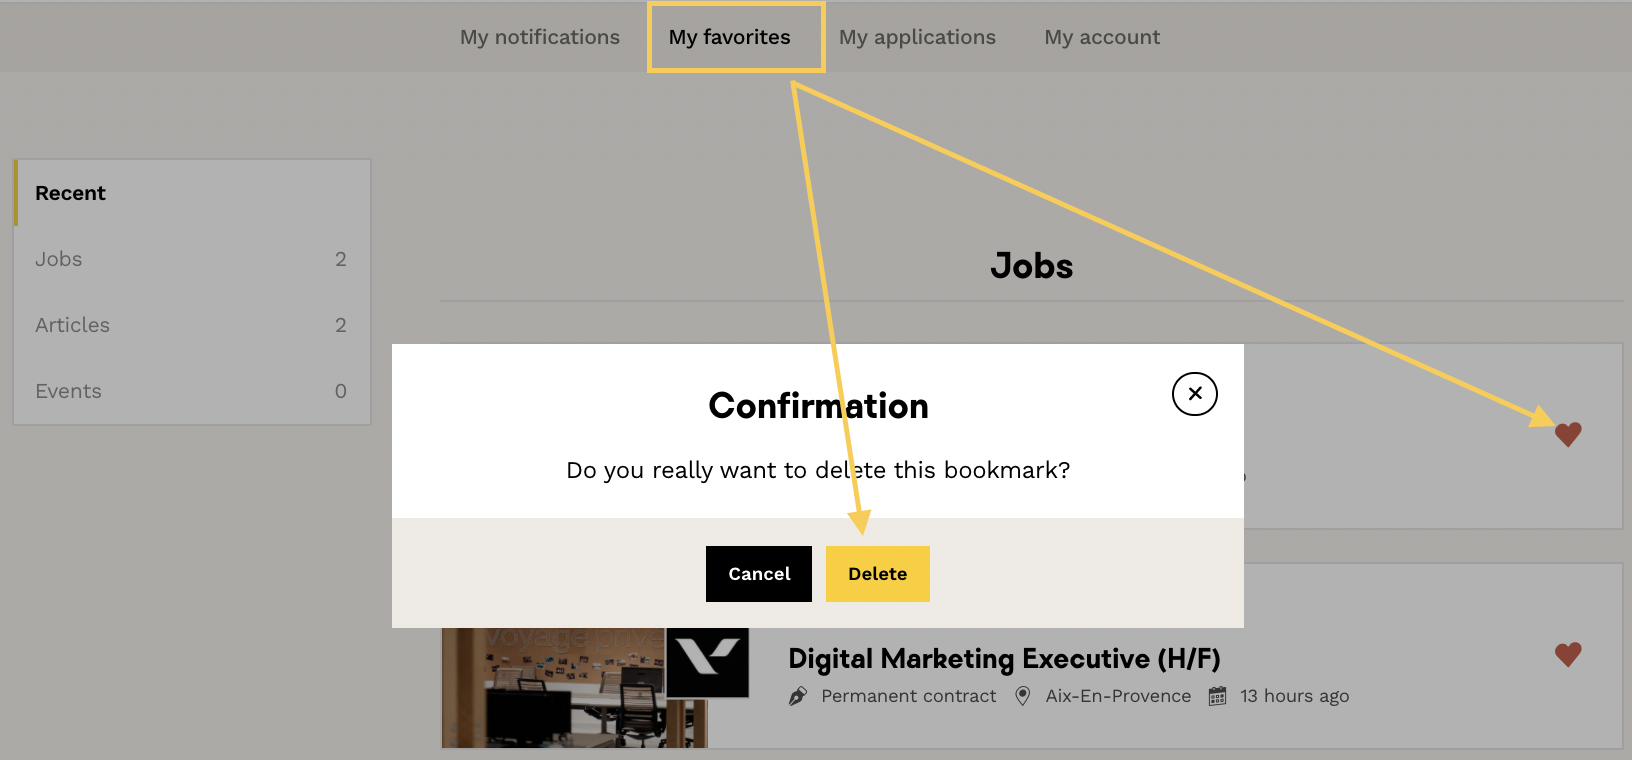Click the Aix-En-Provence location label
Viewport: 1632px width, 760px height.
coord(1118,696)
